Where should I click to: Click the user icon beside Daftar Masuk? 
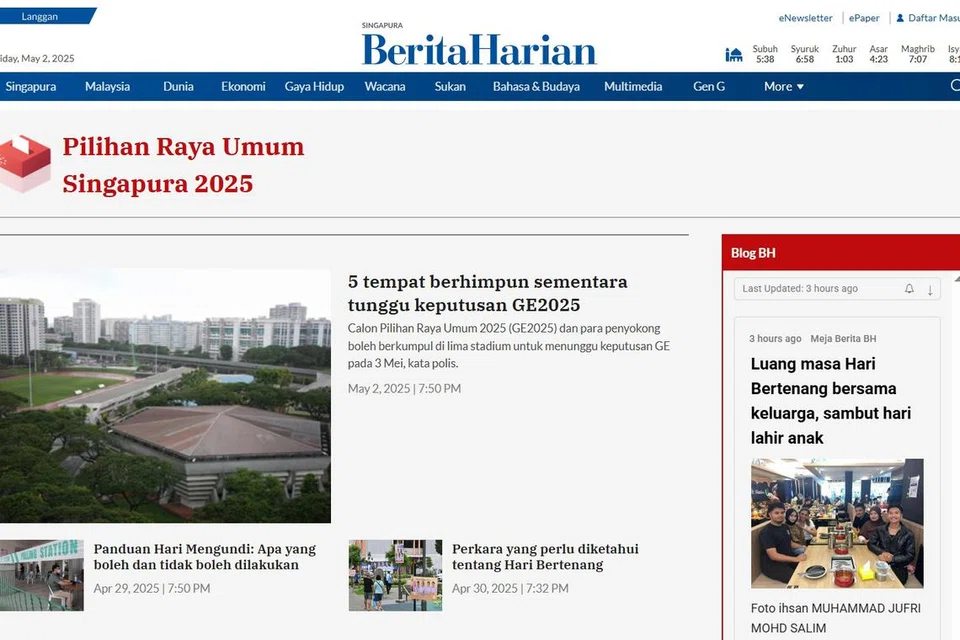pyautogui.click(x=900, y=18)
